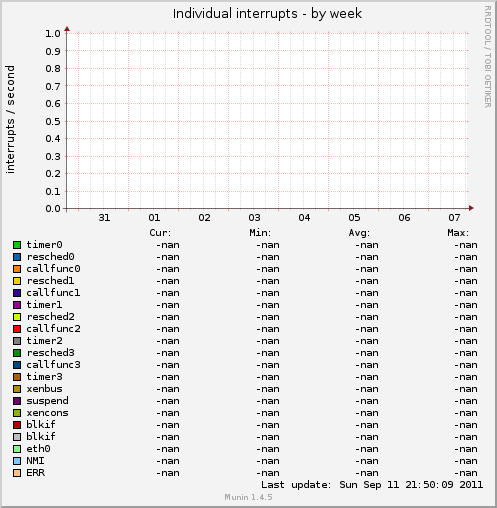This screenshot has height=508, width=497.
Task: Click x-axis date label 01
Action: tap(154, 218)
